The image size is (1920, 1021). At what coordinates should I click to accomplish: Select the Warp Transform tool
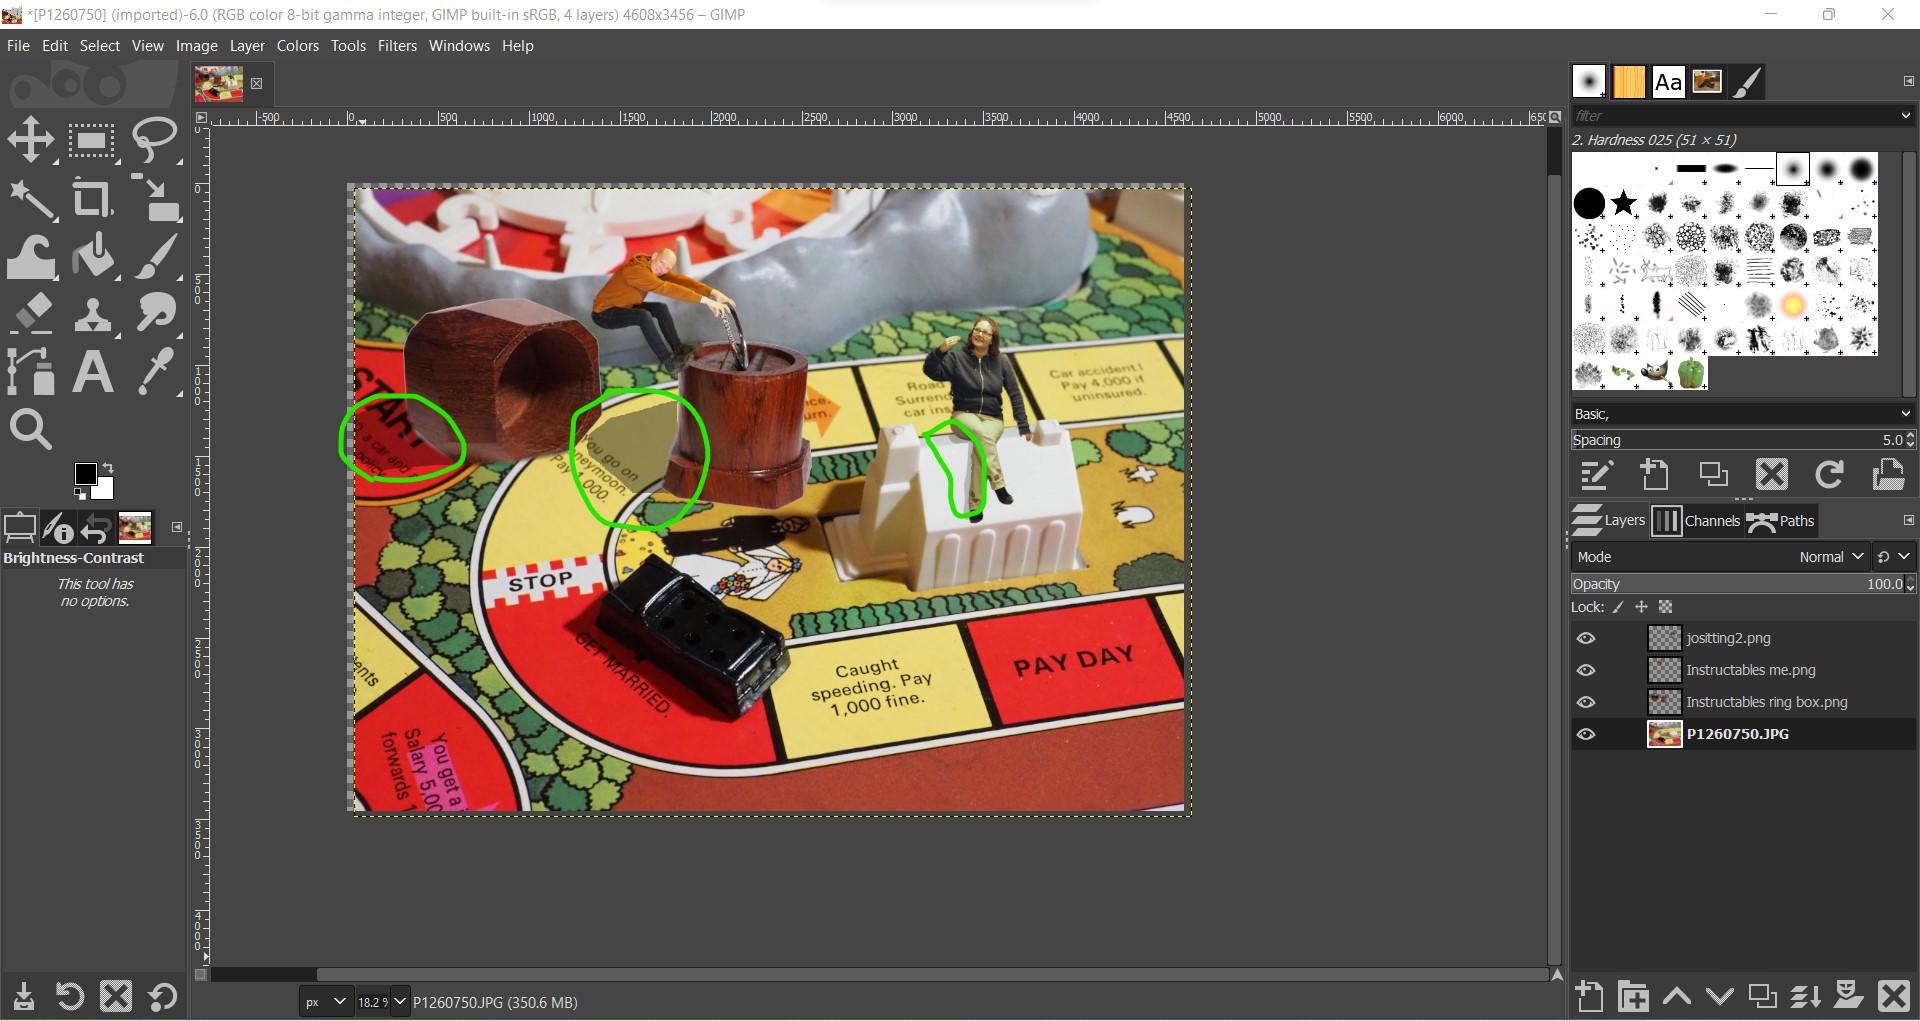[32, 256]
